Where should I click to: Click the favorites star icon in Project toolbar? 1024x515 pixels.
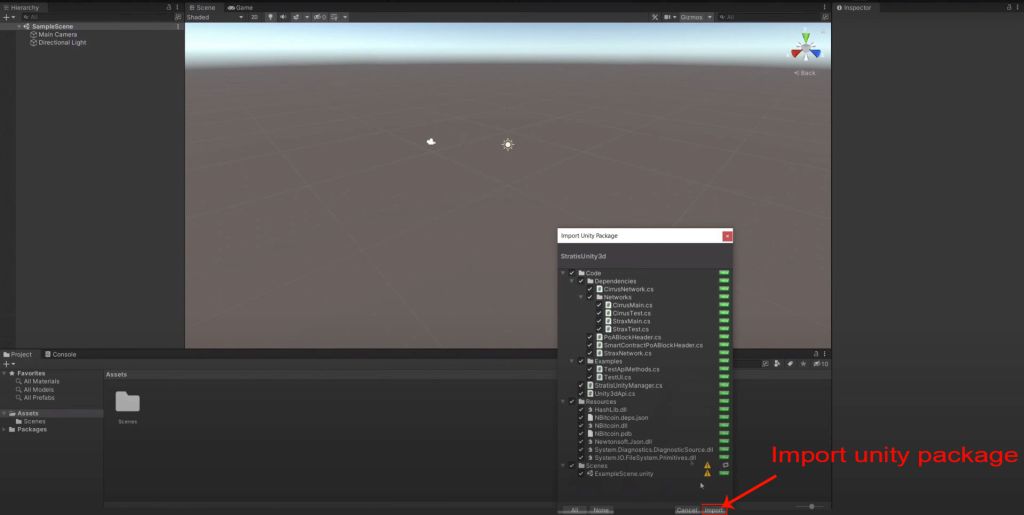point(803,364)
